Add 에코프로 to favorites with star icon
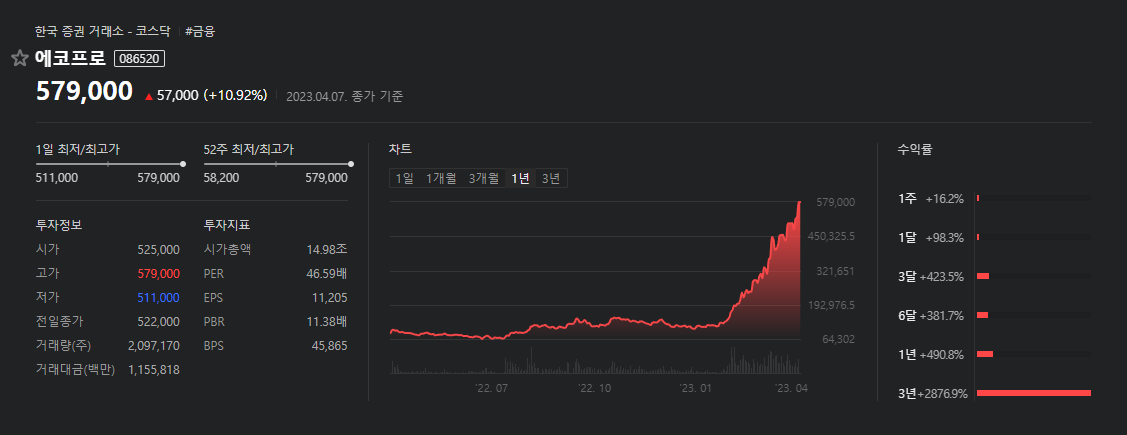 pos(19,58)
